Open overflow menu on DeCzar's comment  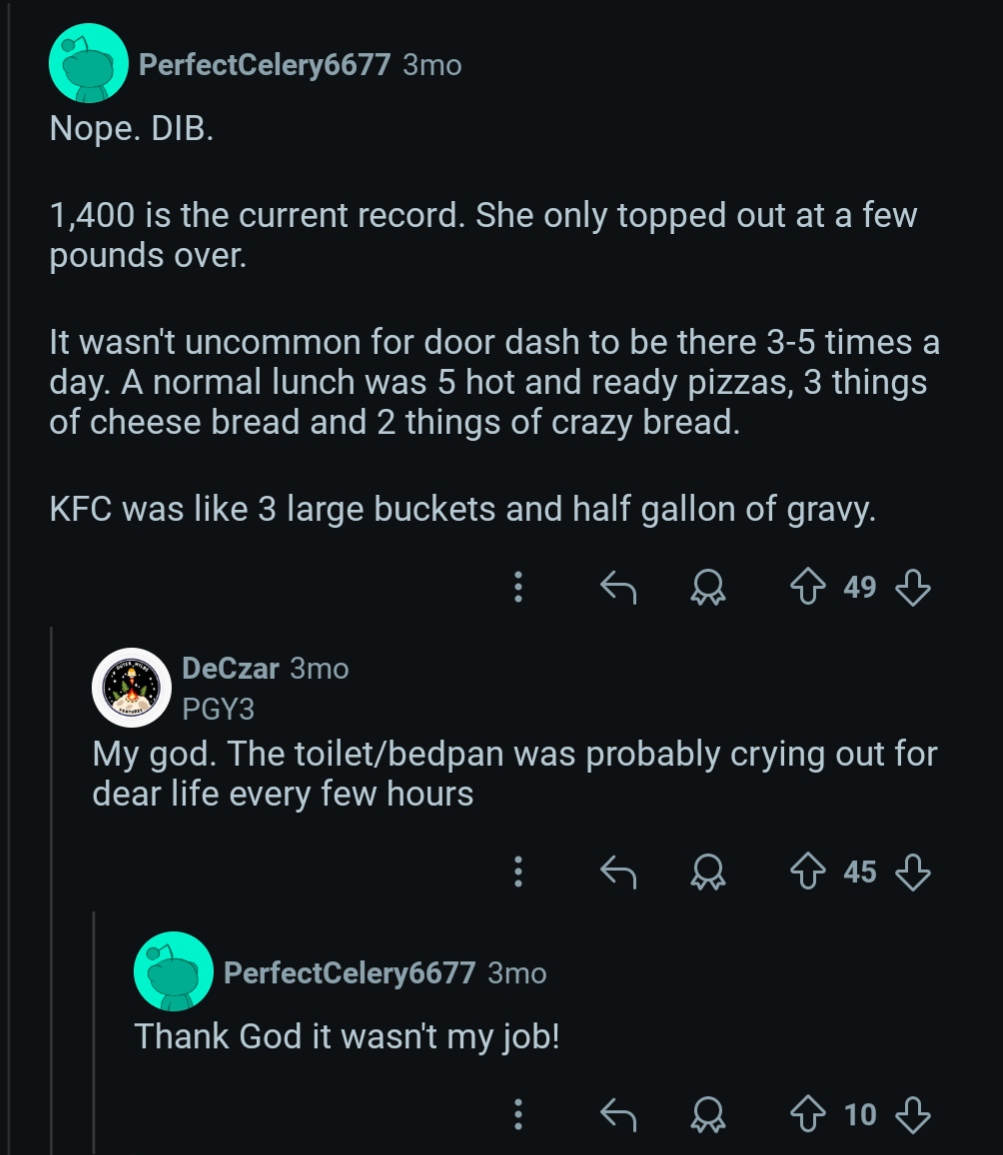pyautogui.click(x=518, y=872)
